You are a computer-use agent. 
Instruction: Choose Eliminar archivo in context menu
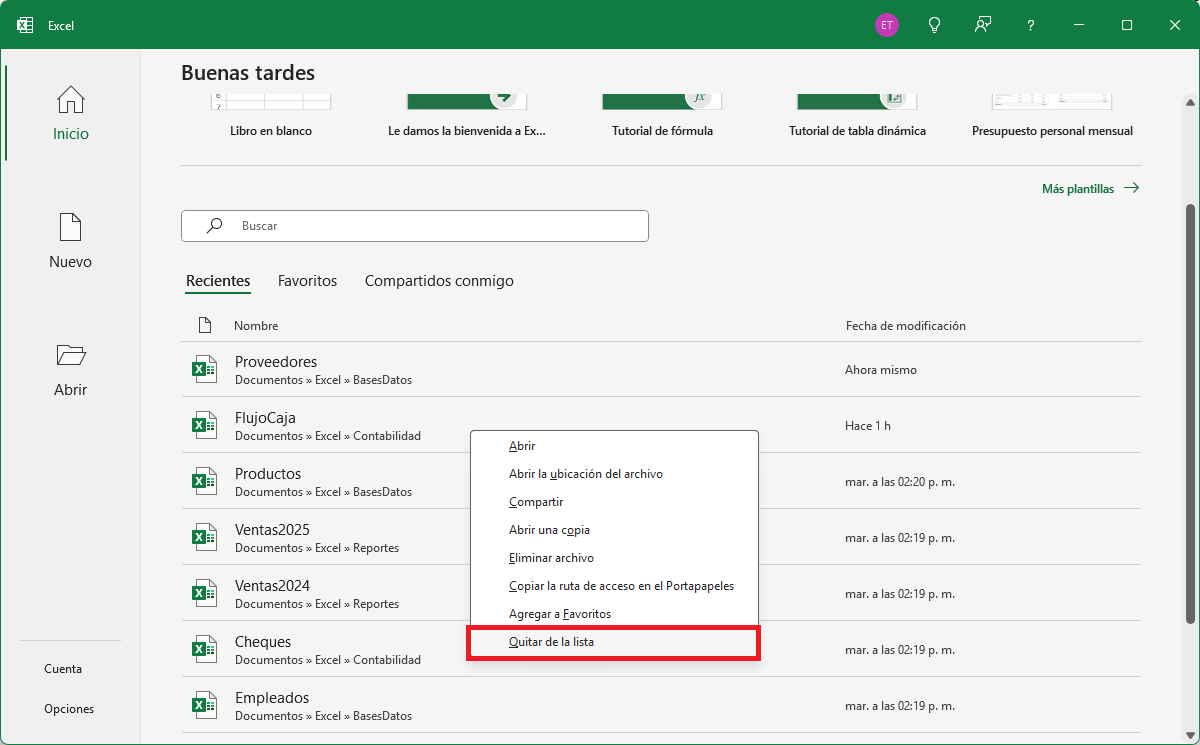pos(614,558)
